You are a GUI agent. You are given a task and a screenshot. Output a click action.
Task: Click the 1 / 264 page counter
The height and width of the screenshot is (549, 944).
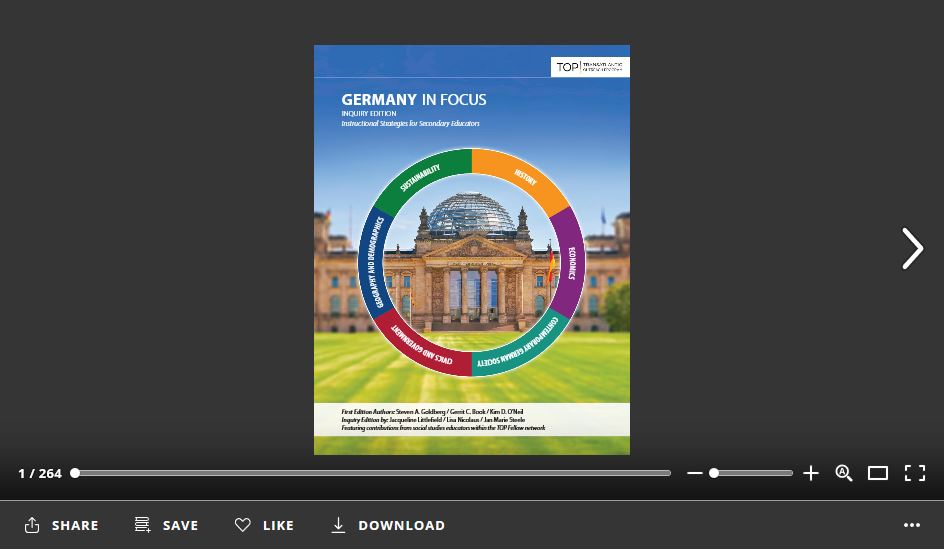[x=40, y=474]
